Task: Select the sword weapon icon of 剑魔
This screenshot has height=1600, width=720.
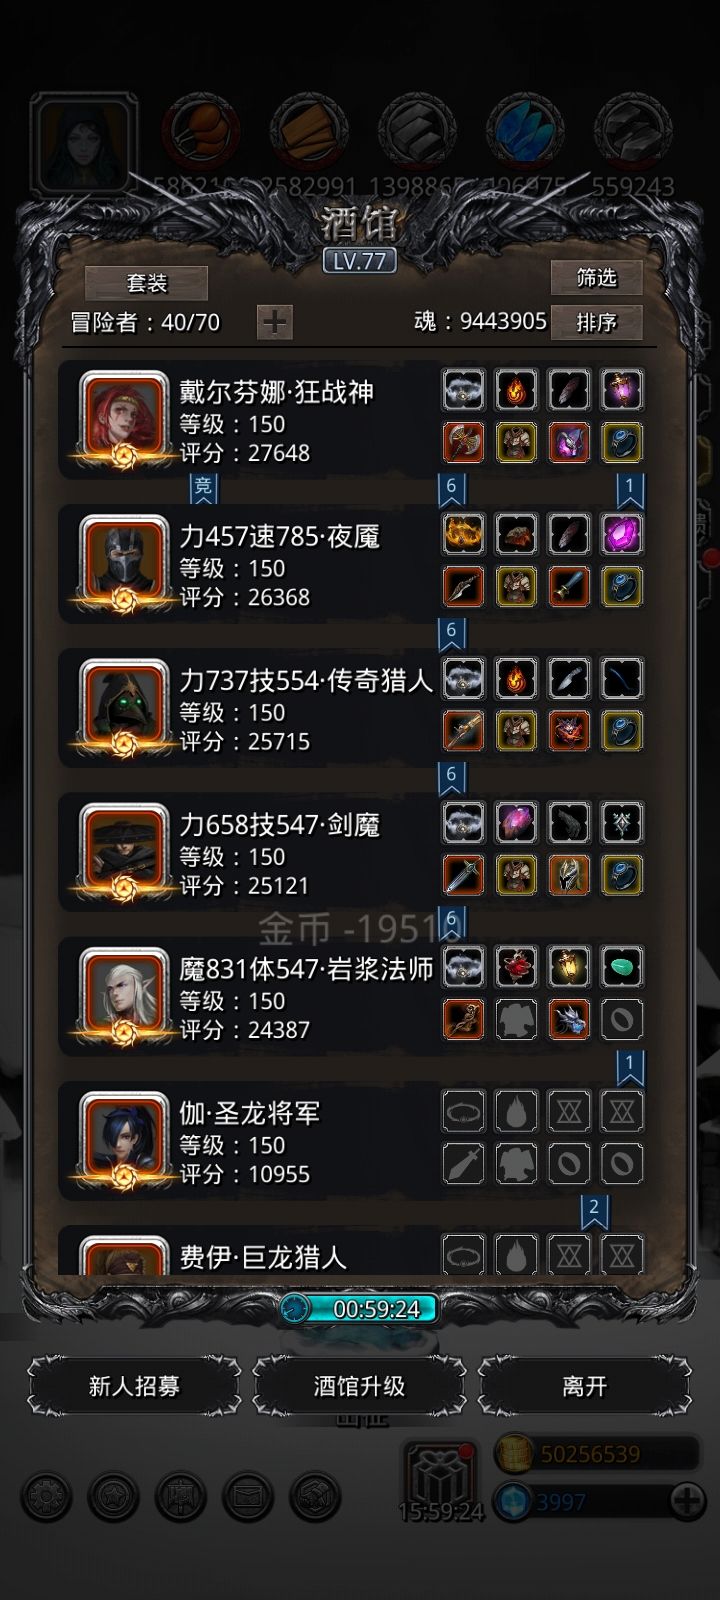Action: coord(463,875)
